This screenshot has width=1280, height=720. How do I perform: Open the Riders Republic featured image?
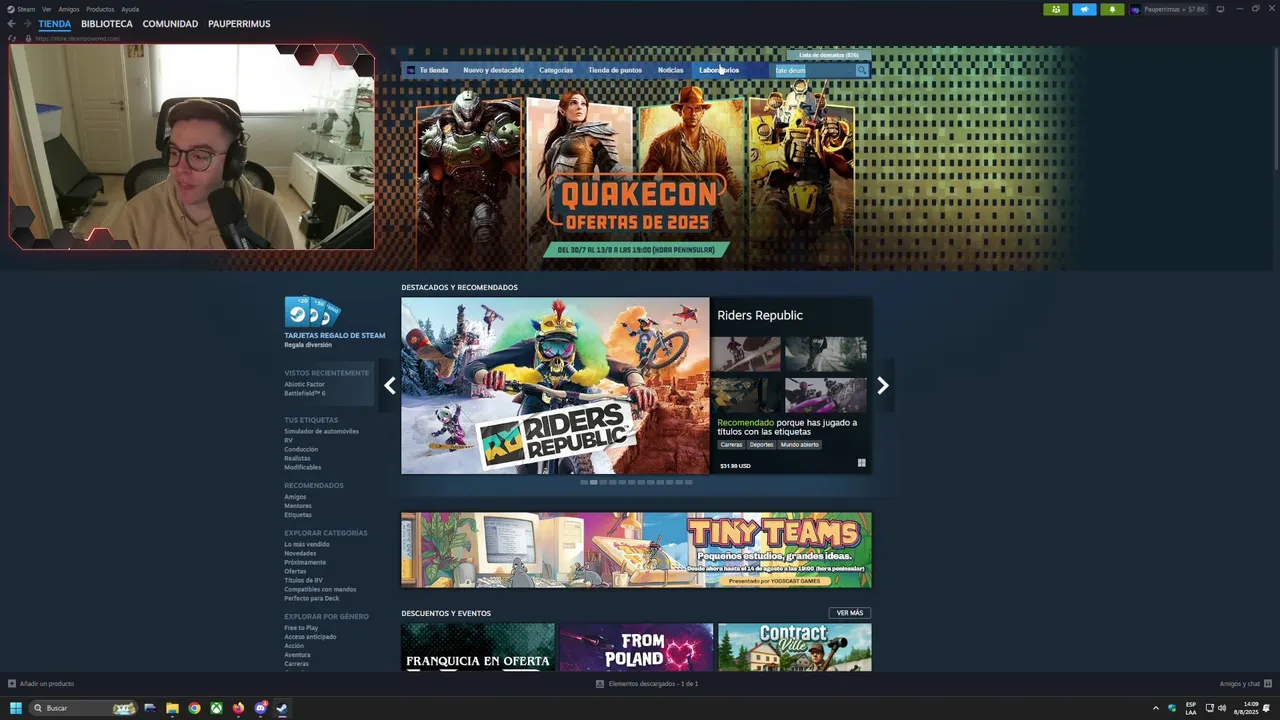(555, 385)
